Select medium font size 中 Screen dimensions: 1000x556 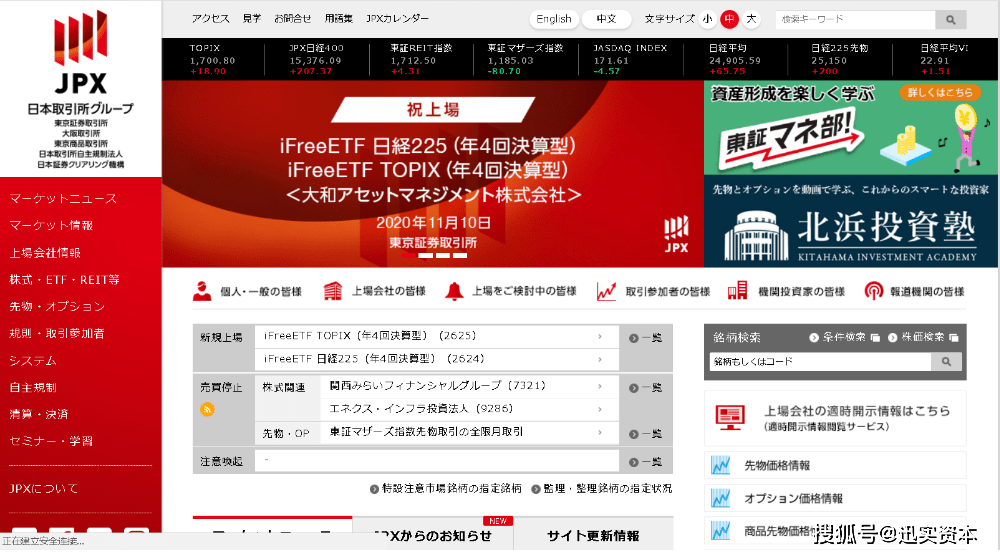pos(729,19)
